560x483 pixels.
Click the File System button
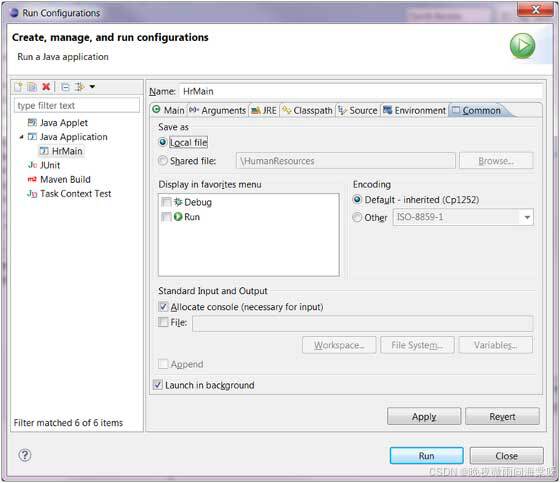[417, 345]
